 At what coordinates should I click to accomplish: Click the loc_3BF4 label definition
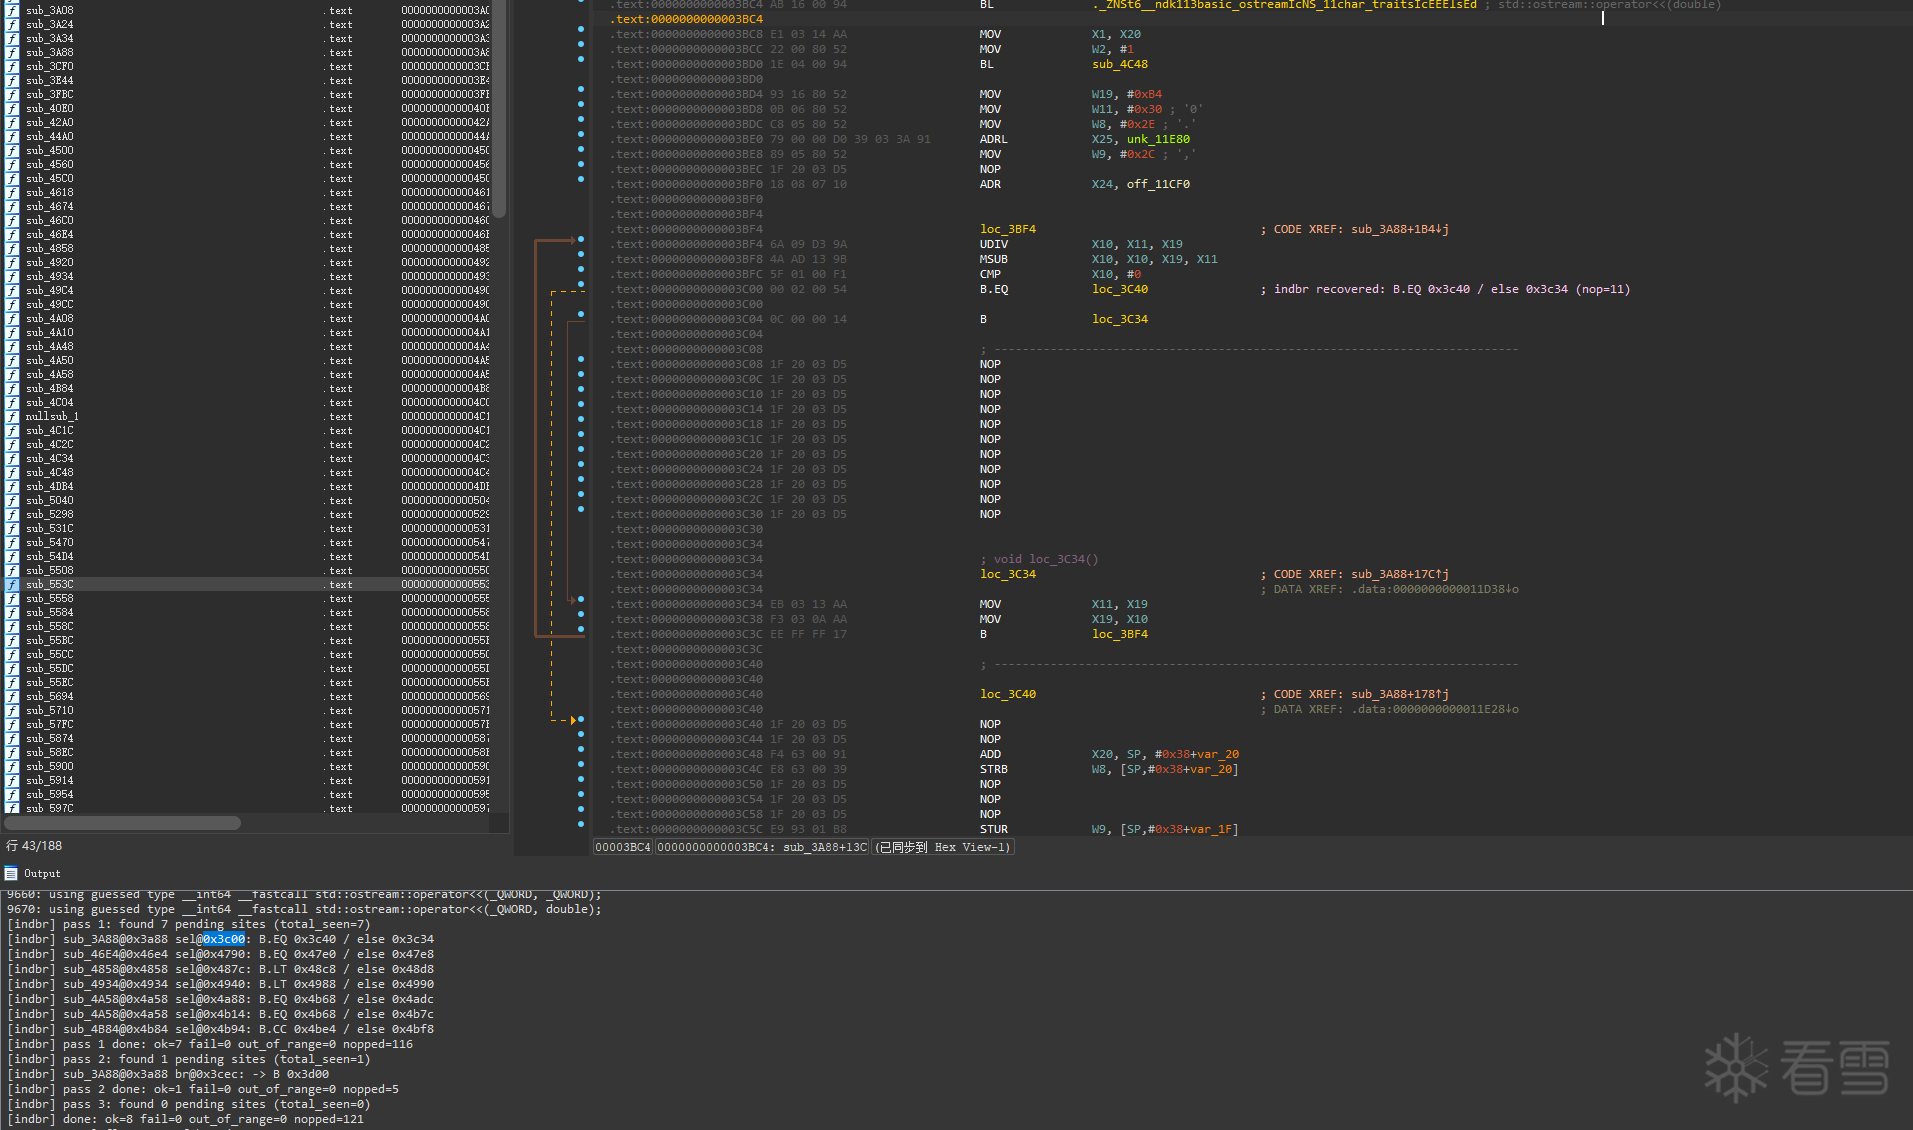tap(1008, 229)
